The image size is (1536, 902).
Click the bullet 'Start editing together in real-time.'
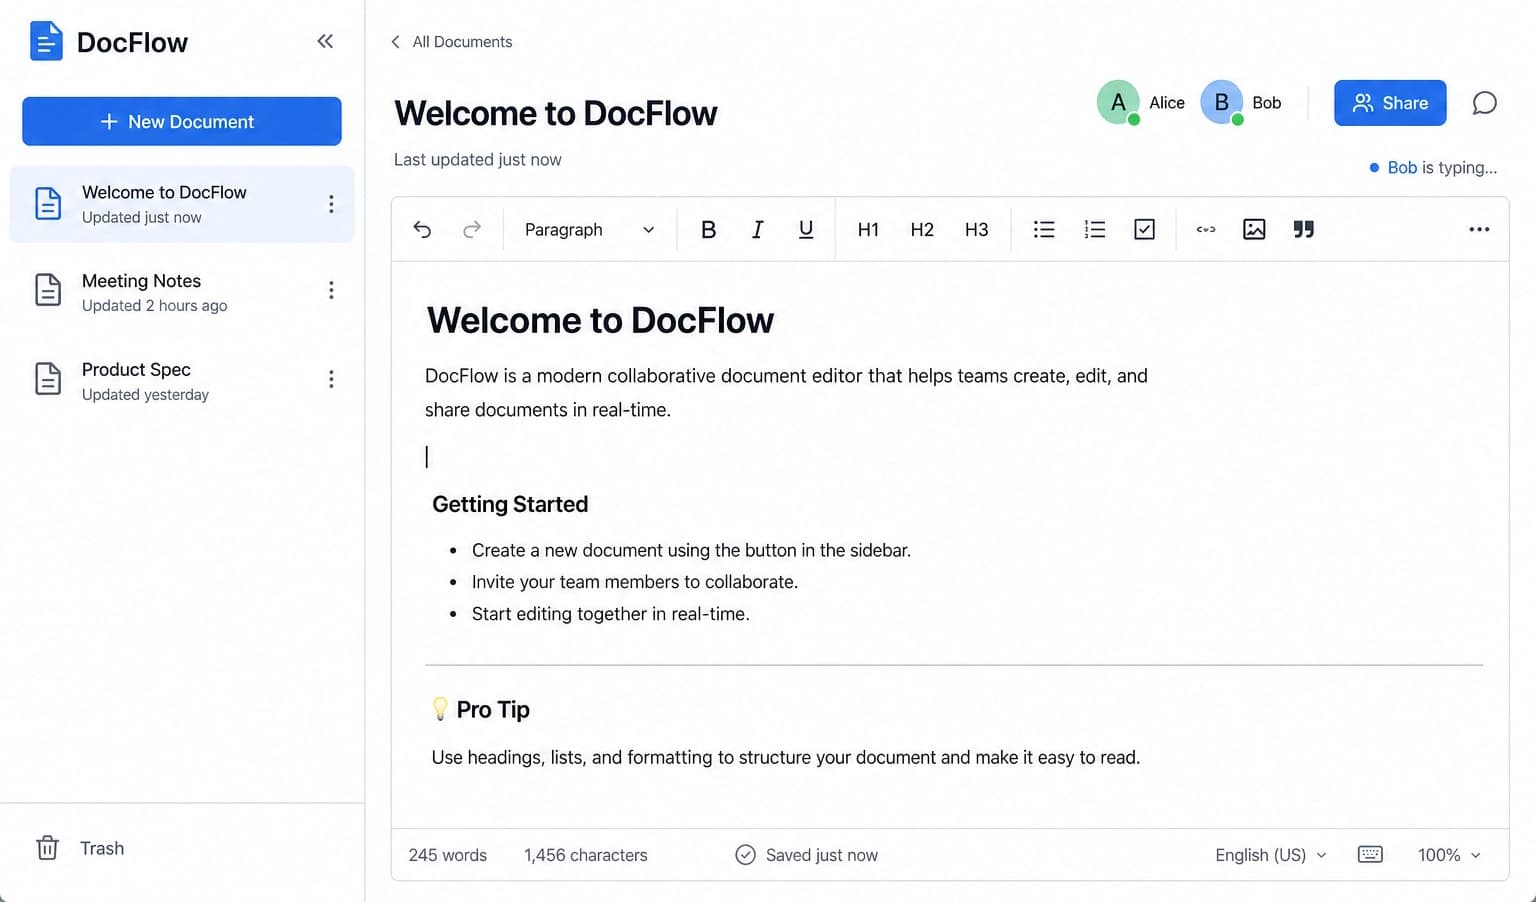611,614
